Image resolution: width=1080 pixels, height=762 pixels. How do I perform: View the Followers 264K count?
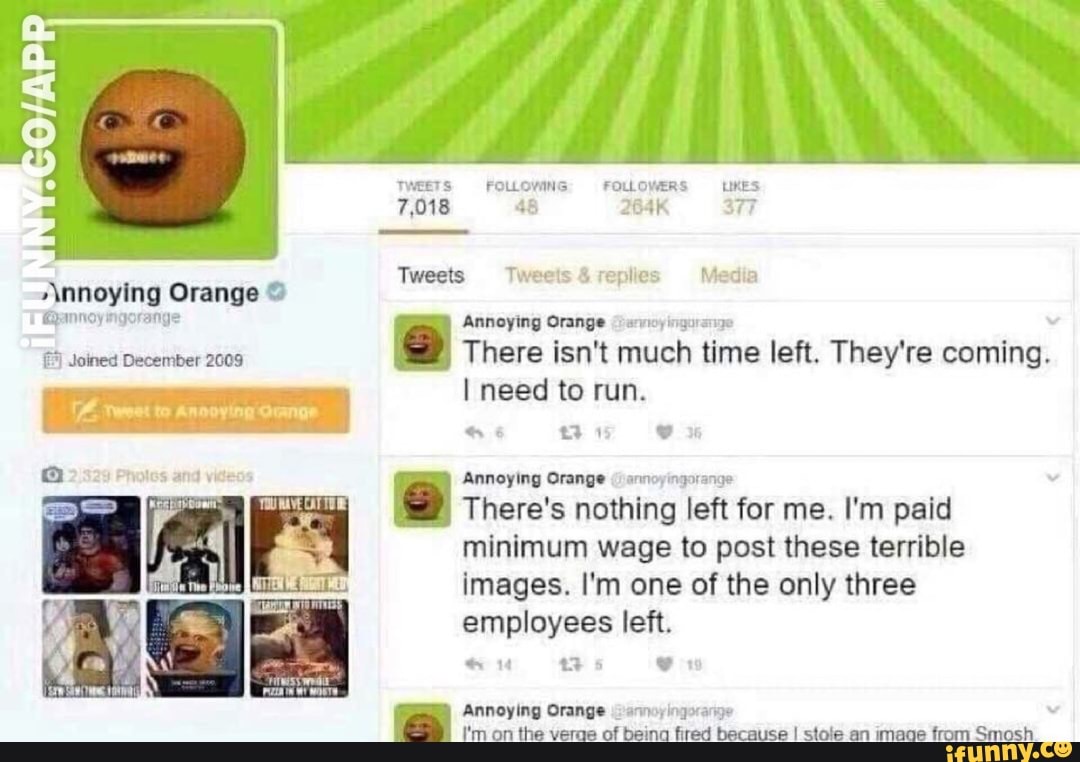[x=645, y=198]
